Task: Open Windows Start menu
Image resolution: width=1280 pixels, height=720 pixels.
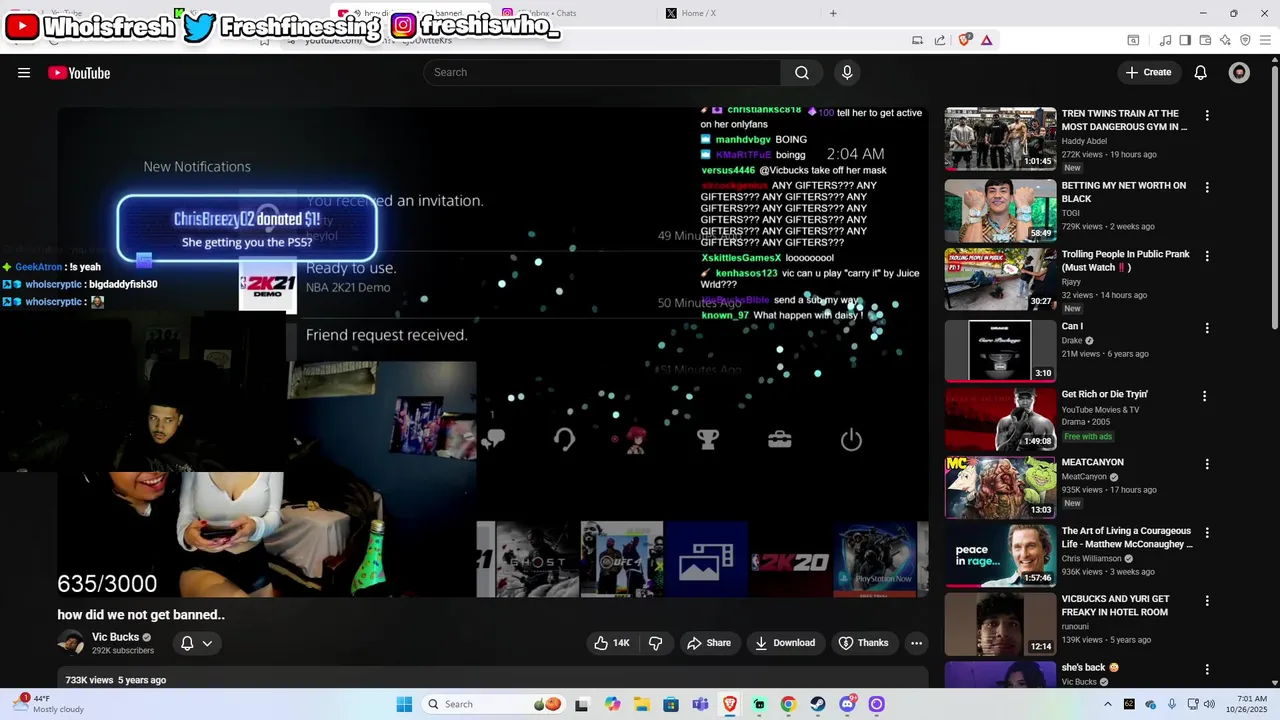Action: point(404,704)
